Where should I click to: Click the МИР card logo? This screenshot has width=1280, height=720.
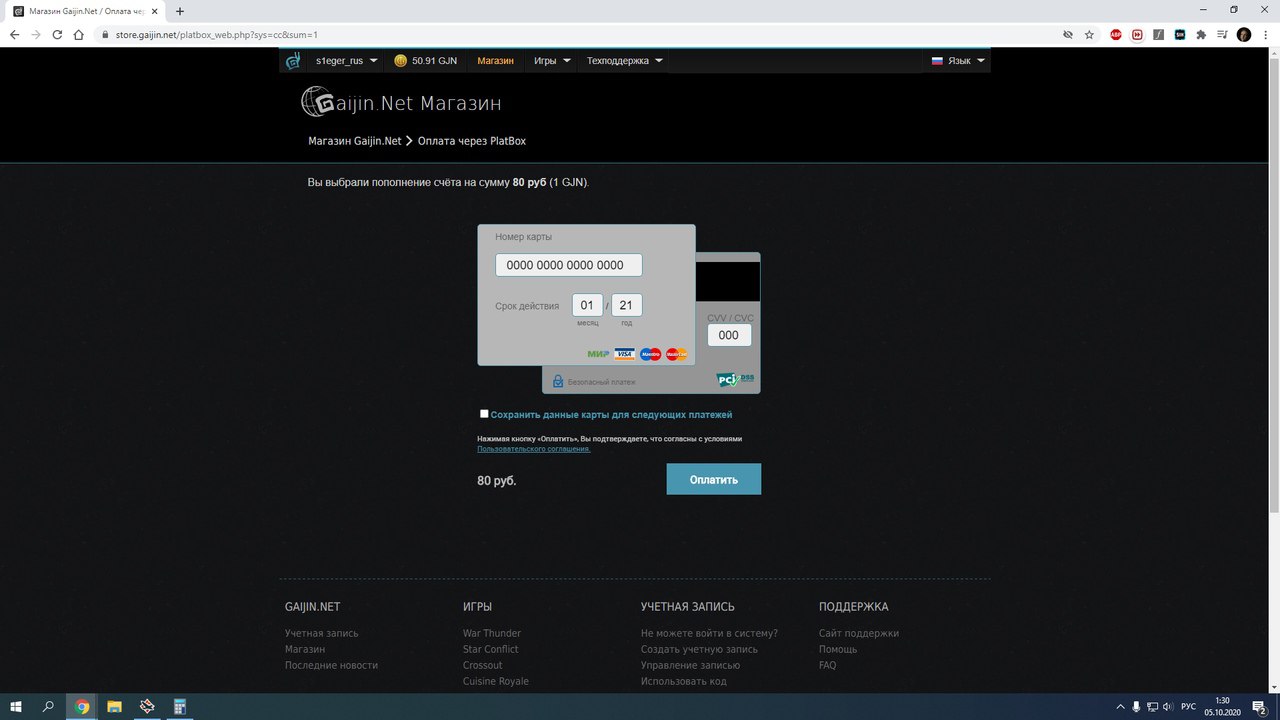[x=598, y=354]
